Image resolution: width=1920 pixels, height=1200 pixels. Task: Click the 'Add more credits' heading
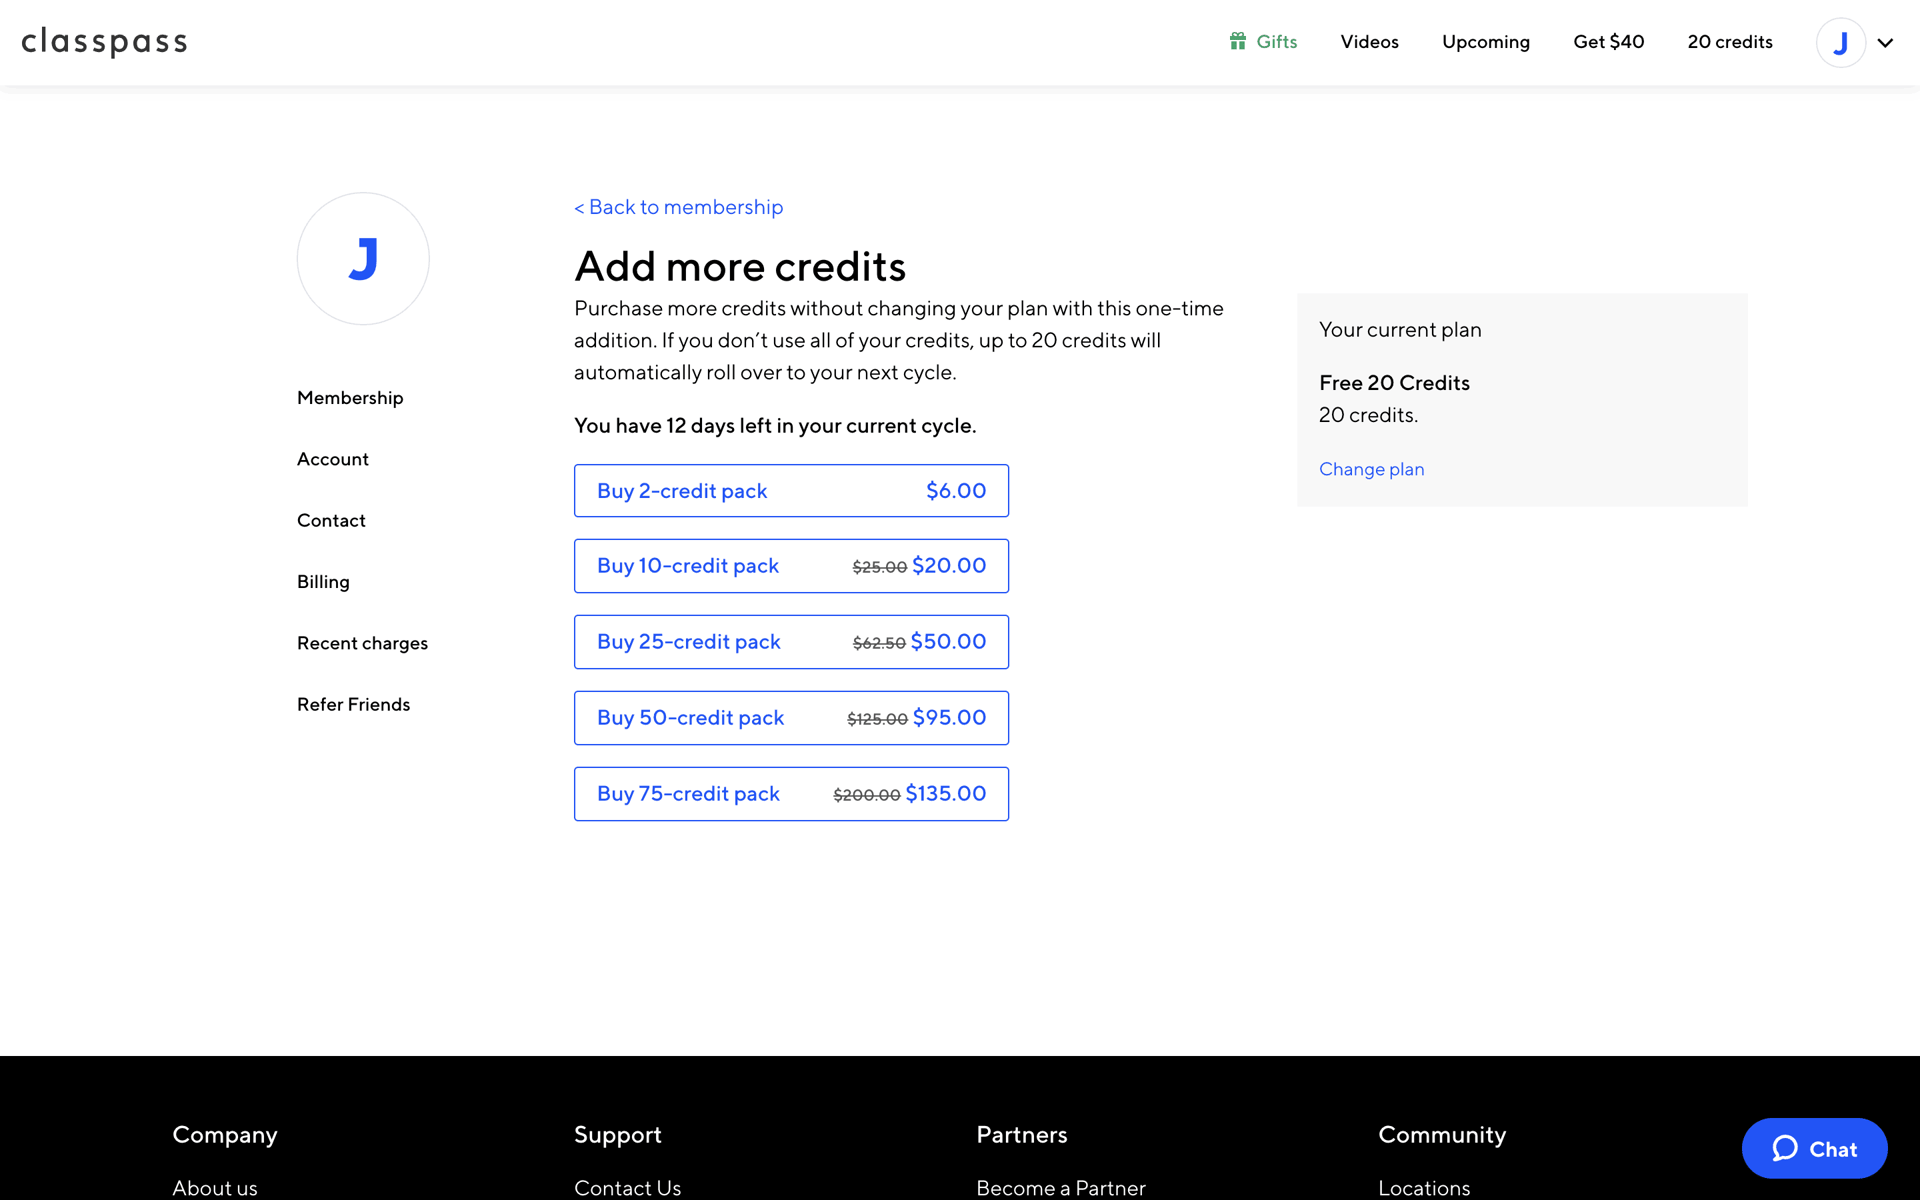(x=740, y=266)
